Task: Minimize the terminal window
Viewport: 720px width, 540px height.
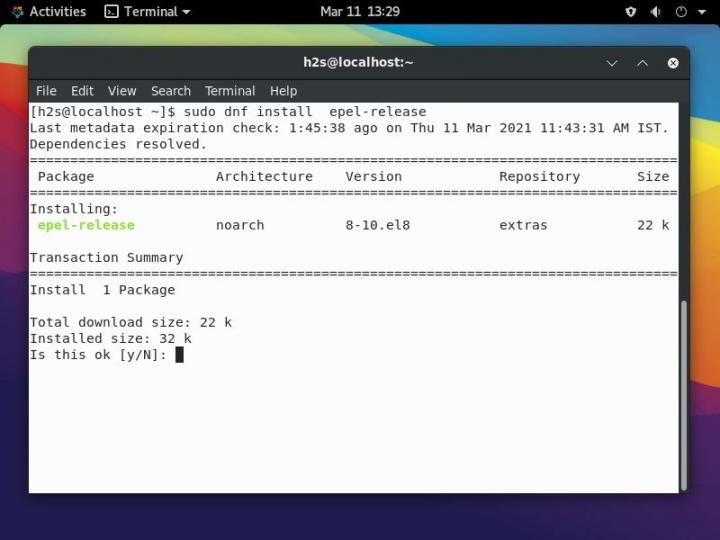Action: tap(612, 63)
